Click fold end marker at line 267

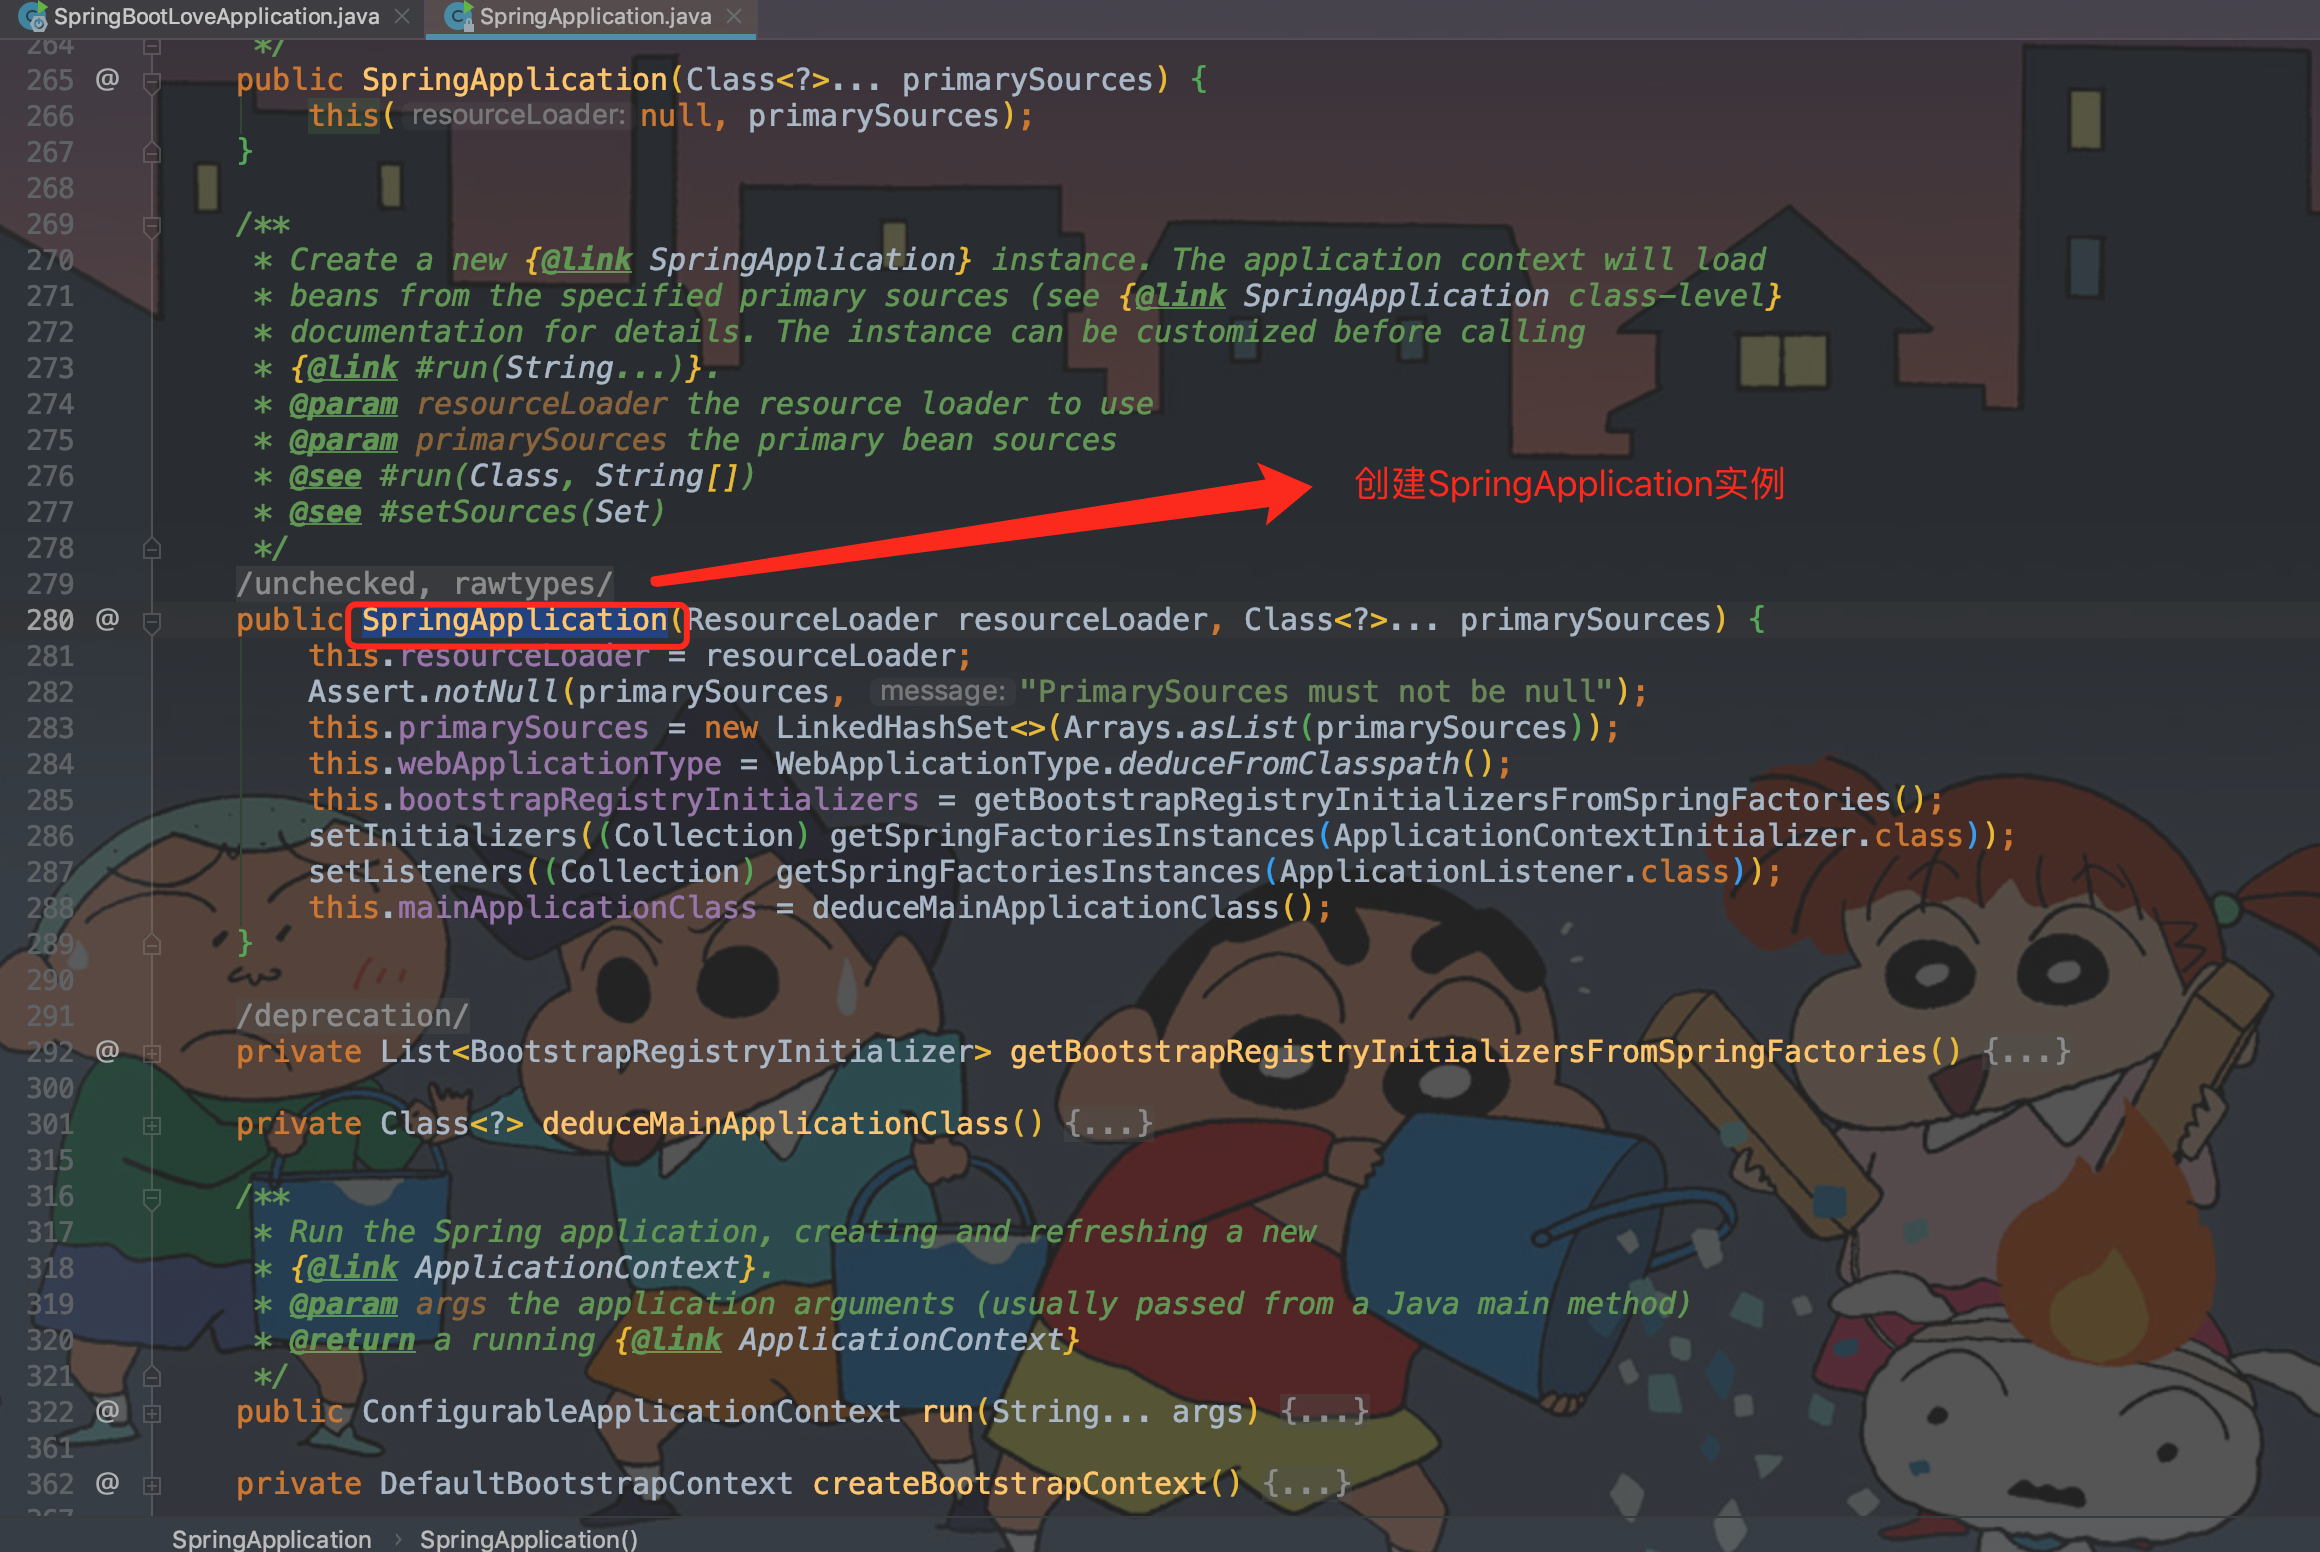coord(152,152)
